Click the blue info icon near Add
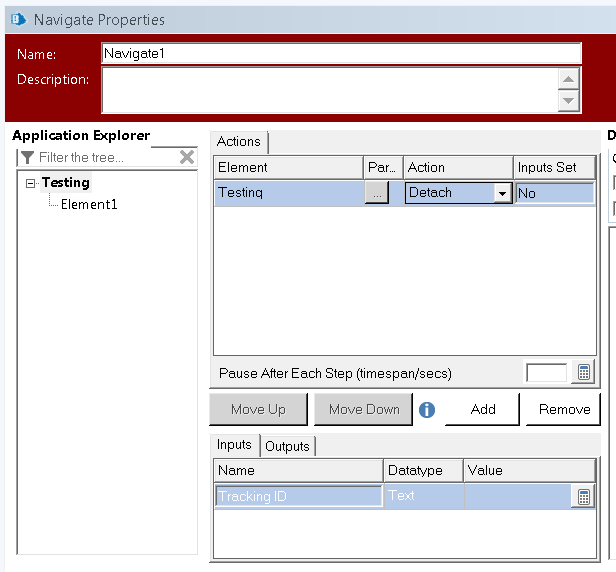616x572 pixels. pyautogui.click(x=427, y=409)
